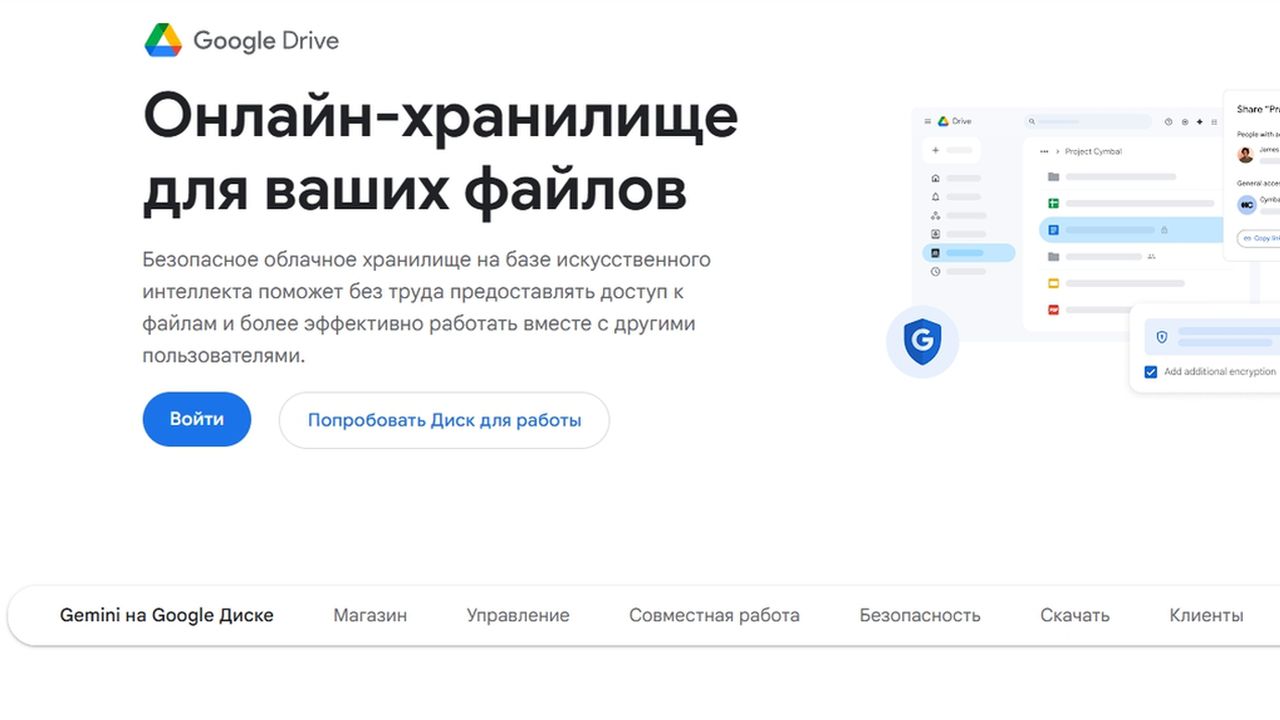Open Попробовать Диск для работы
Viewport: 1280px width, 720px height.
444,420
